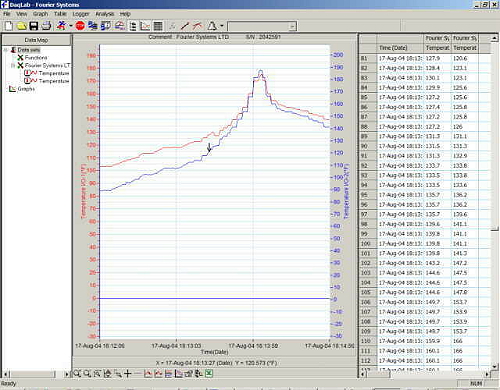Image resolution: width=500 pixels, height=390 pixels.
Task: Select Fourier Systems LT data set item
Action: coord(47,65)
